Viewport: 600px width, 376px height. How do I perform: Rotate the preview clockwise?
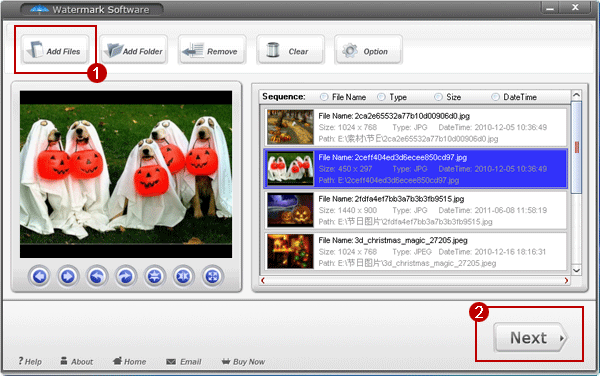126,276
